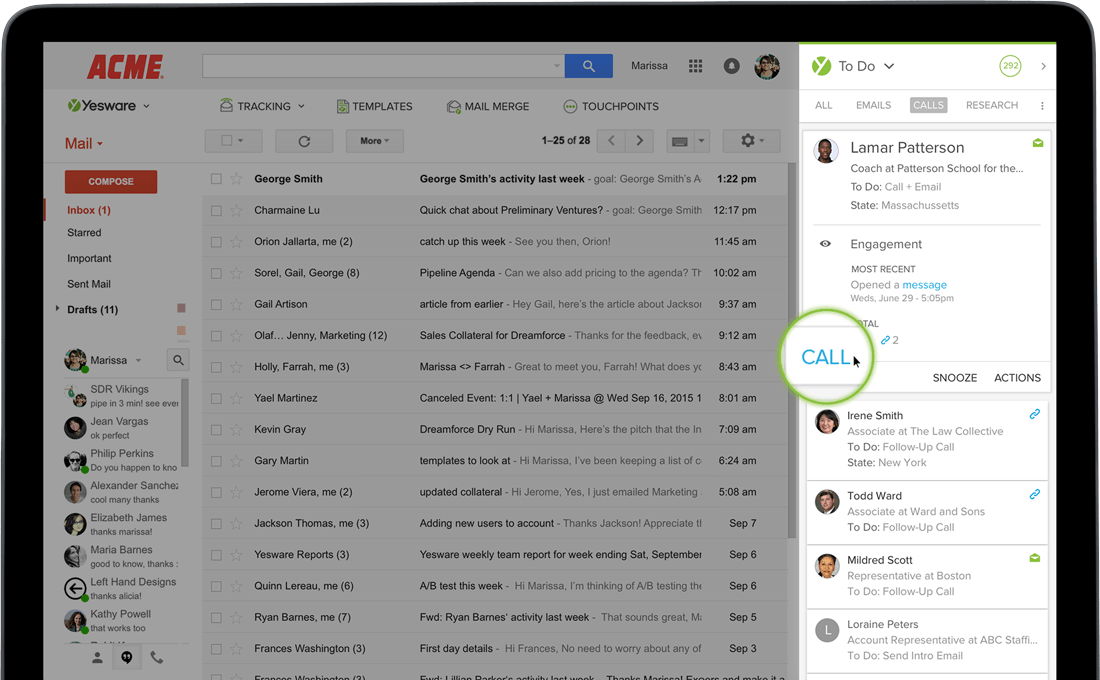
Task: Click the CALL button for Lamar Patterson
Action: 826,357
